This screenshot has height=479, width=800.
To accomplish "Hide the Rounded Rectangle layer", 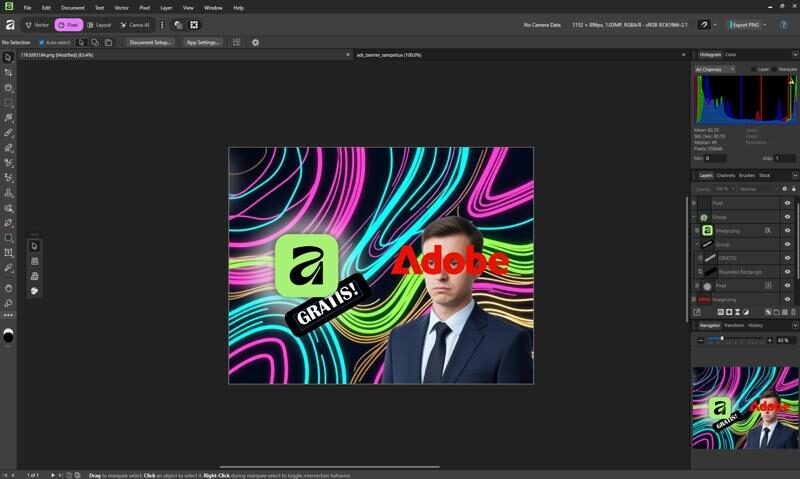I will (787, 272).
